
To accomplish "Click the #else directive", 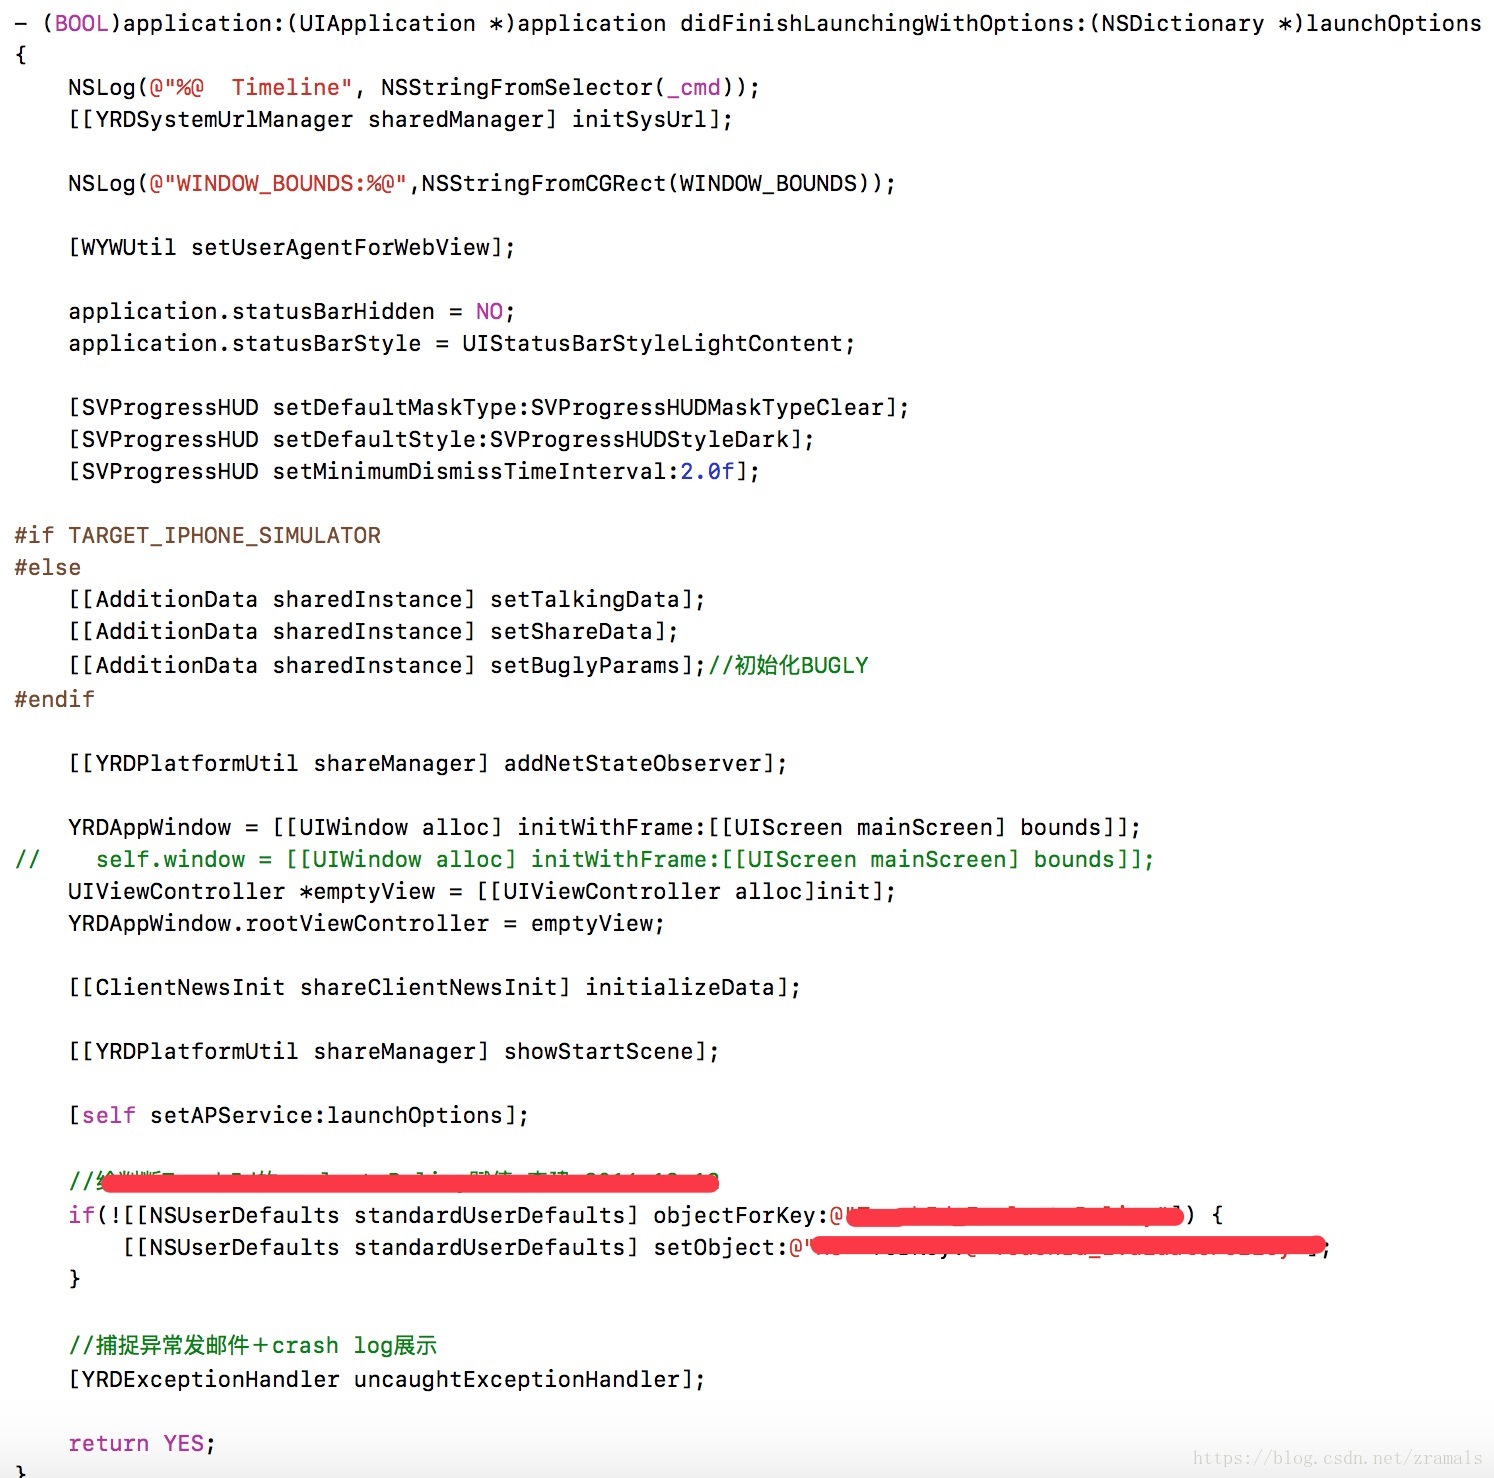I will [x=47, y=568].
